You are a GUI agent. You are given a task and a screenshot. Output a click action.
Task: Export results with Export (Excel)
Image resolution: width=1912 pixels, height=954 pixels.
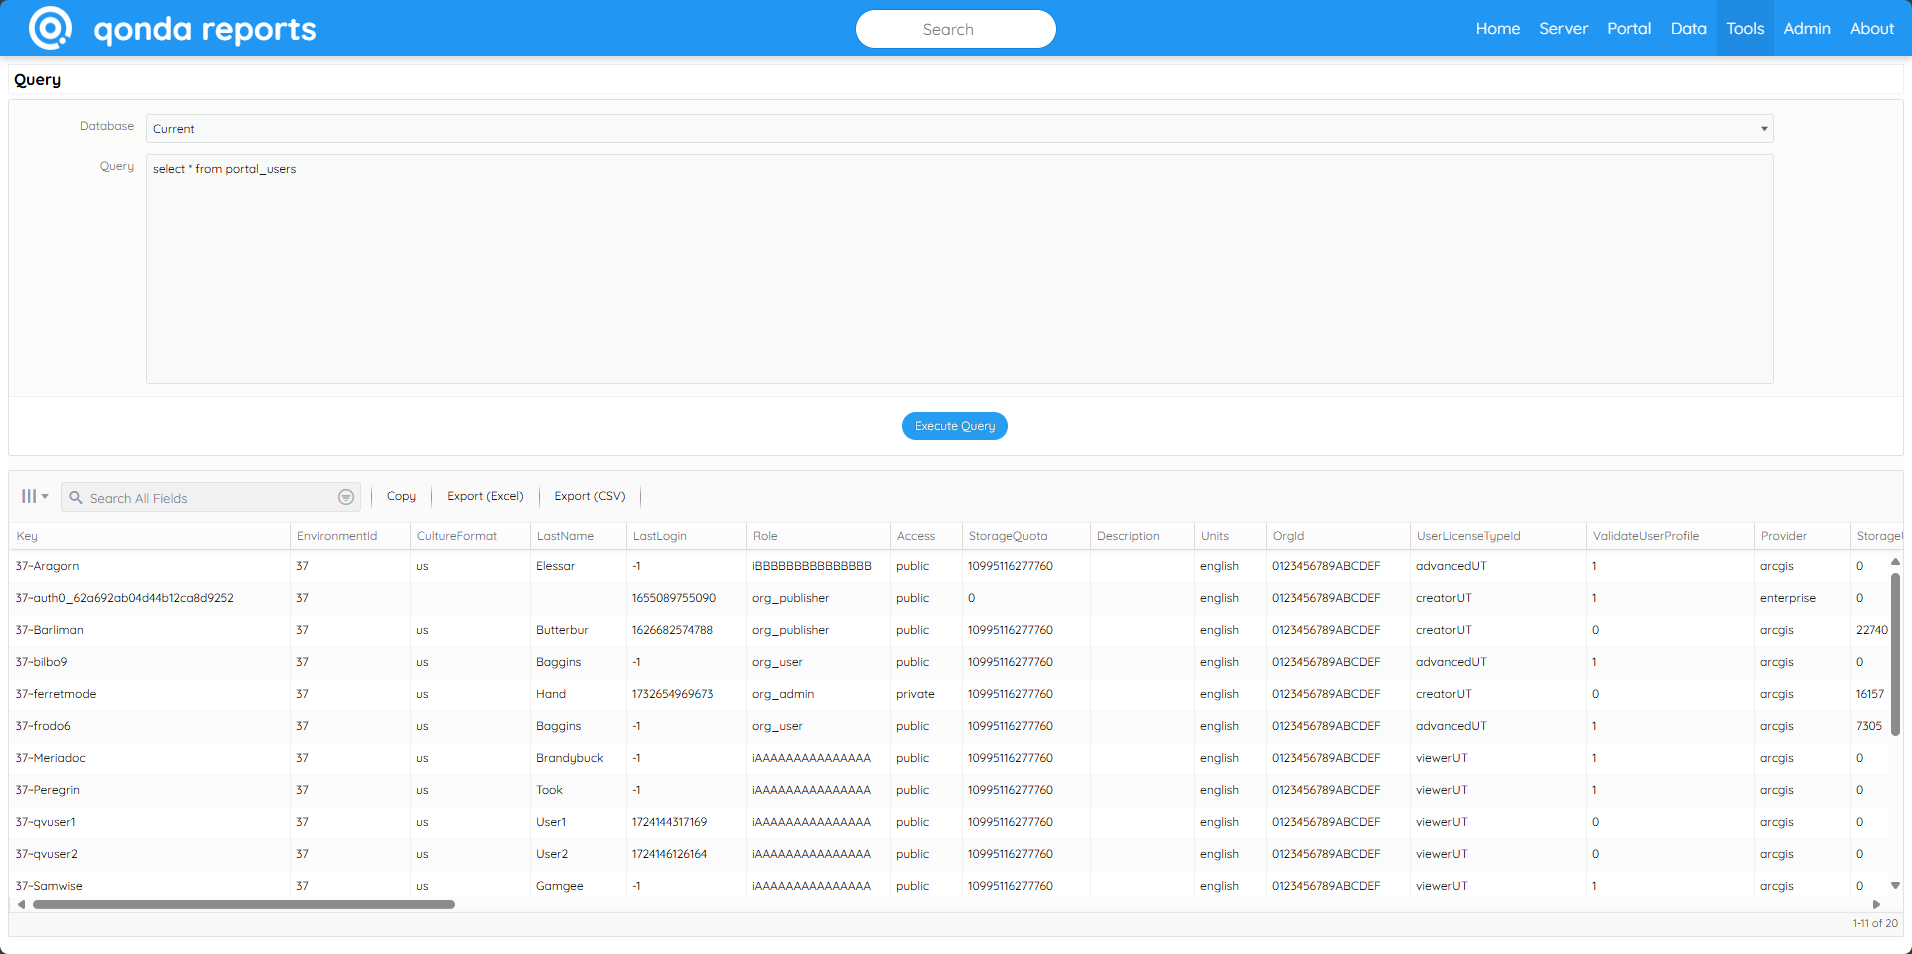click(x=485, y=495)
